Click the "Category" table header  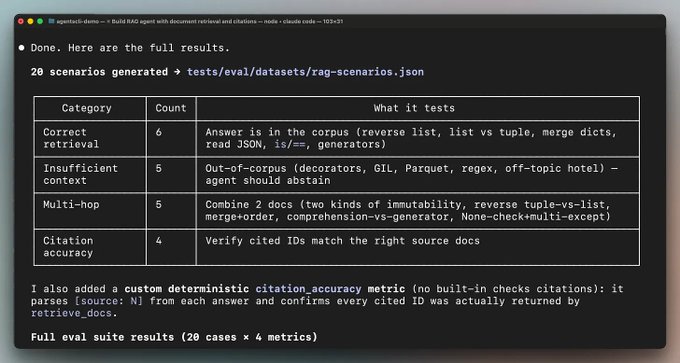coord(87,108)
